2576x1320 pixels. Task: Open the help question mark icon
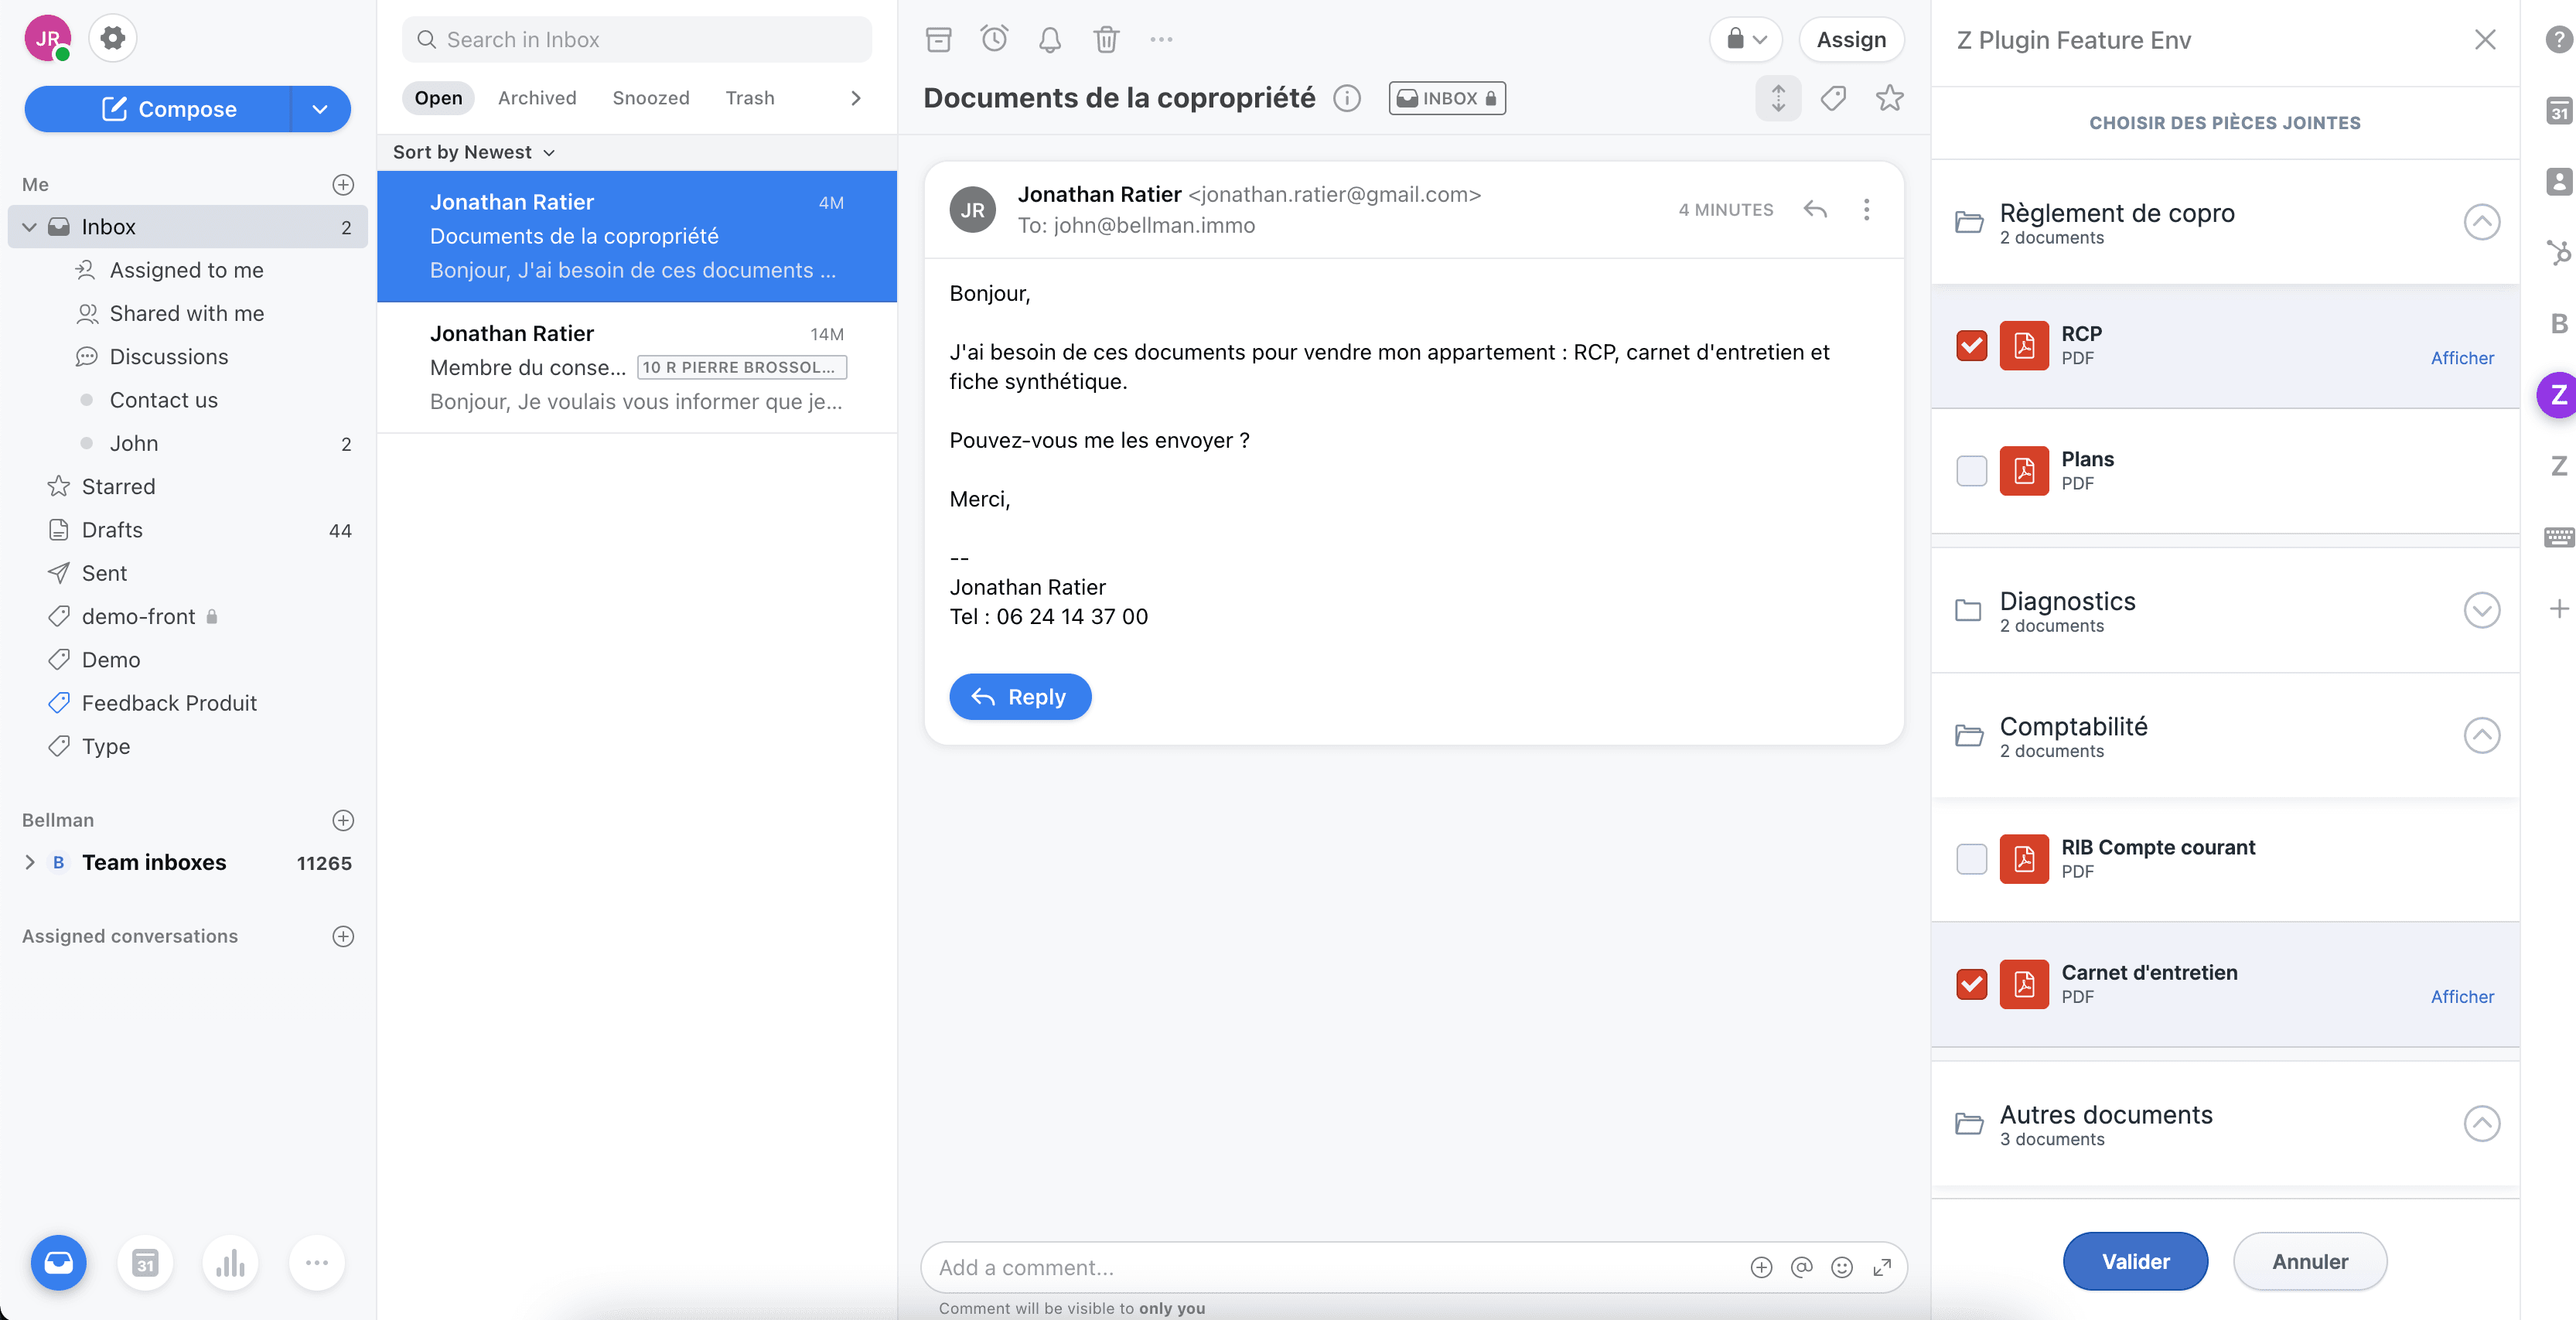[x=2558, y=39]
